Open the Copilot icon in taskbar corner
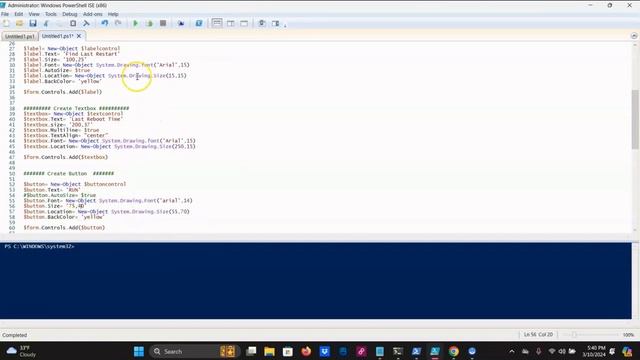 (x=627, y=351)
